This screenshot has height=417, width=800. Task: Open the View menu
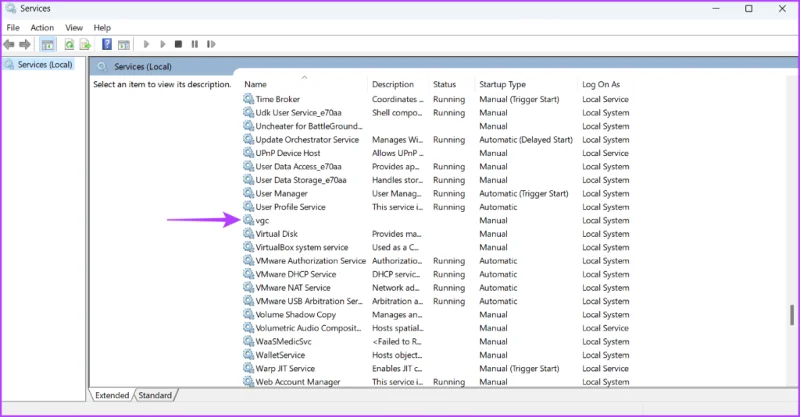[x=73, y=28]
